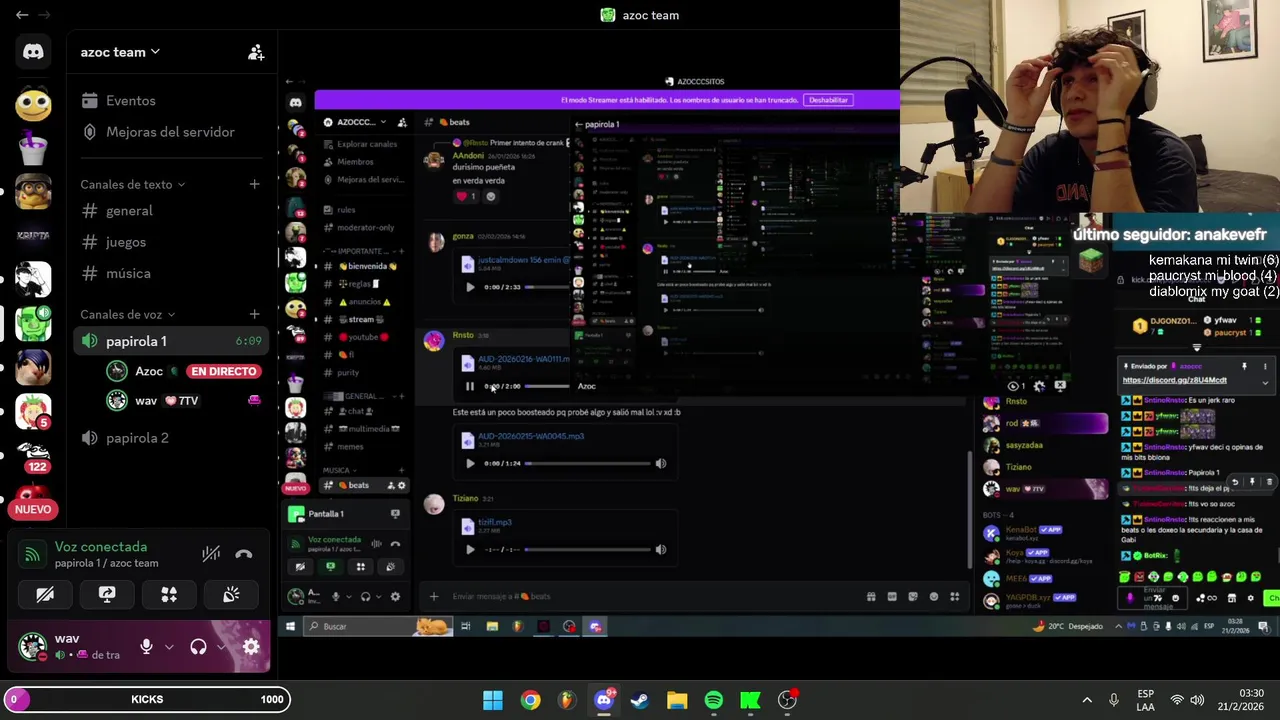
Task: Open the stream channel in streamed Discord
Action: coord(361,320)
